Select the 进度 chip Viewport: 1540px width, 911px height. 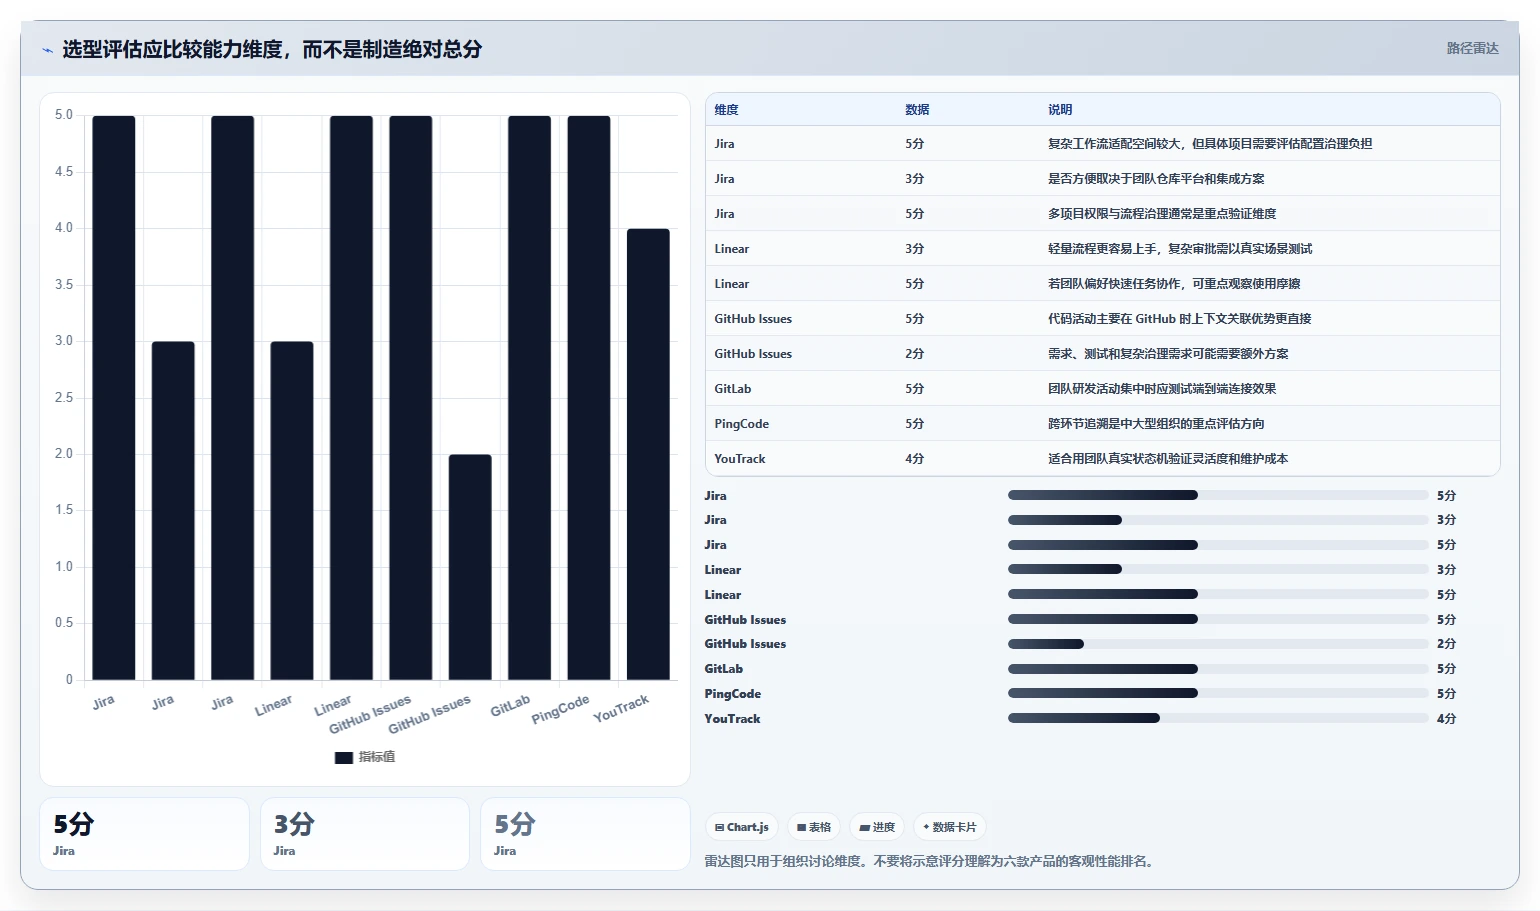pyautogui.click(x=877, y=827)
